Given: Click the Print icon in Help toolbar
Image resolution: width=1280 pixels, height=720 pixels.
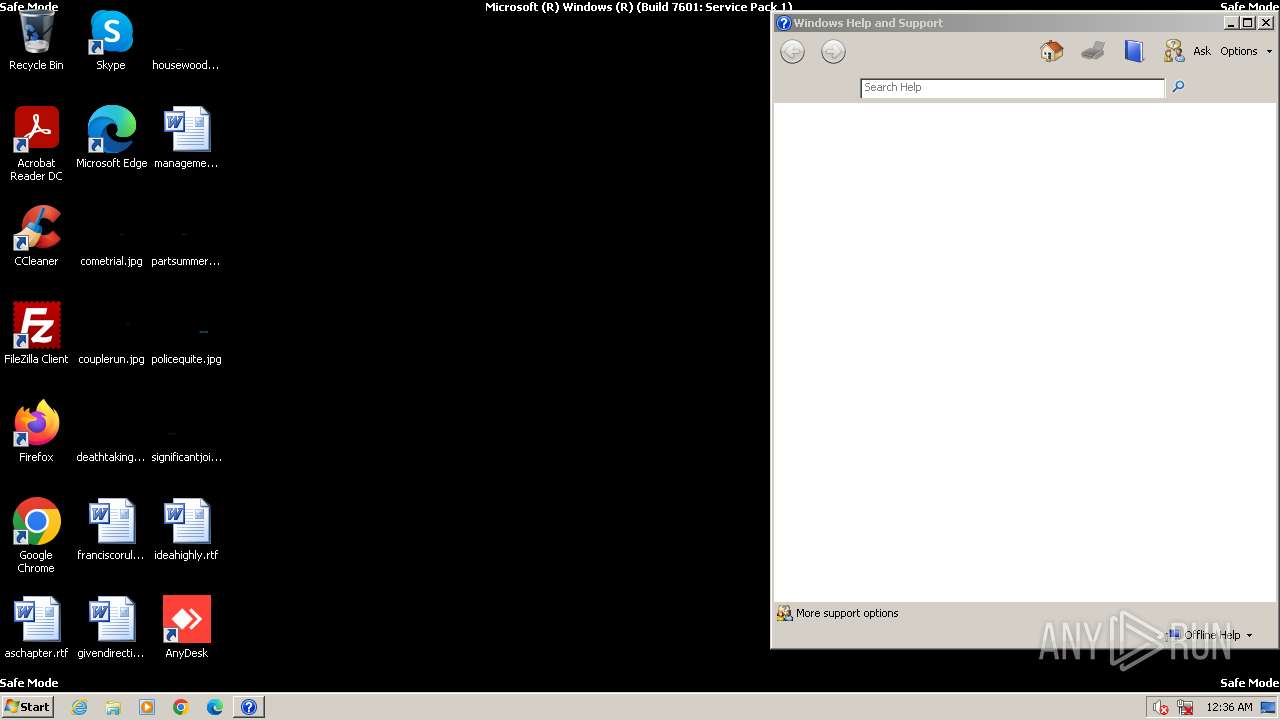Looking at the screenshot, I should point(1093,51).
